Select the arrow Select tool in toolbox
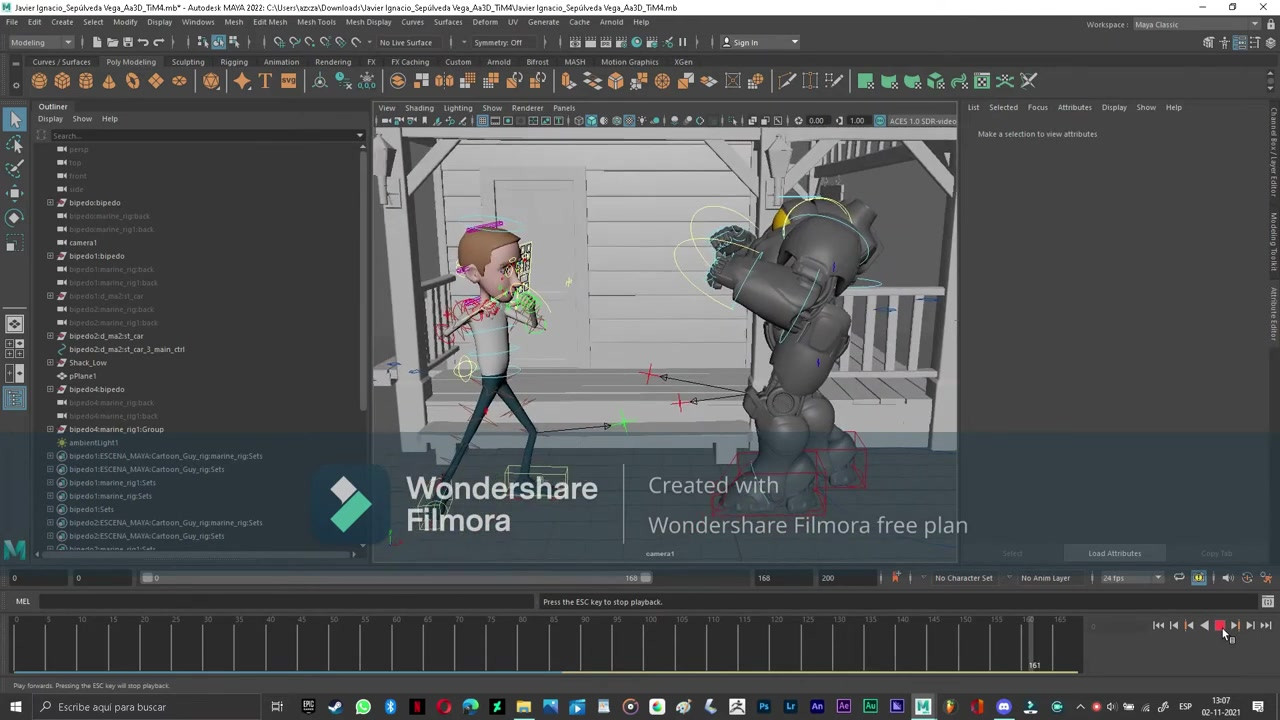This screenshot has height=720, width=1280. coord(14,120)
